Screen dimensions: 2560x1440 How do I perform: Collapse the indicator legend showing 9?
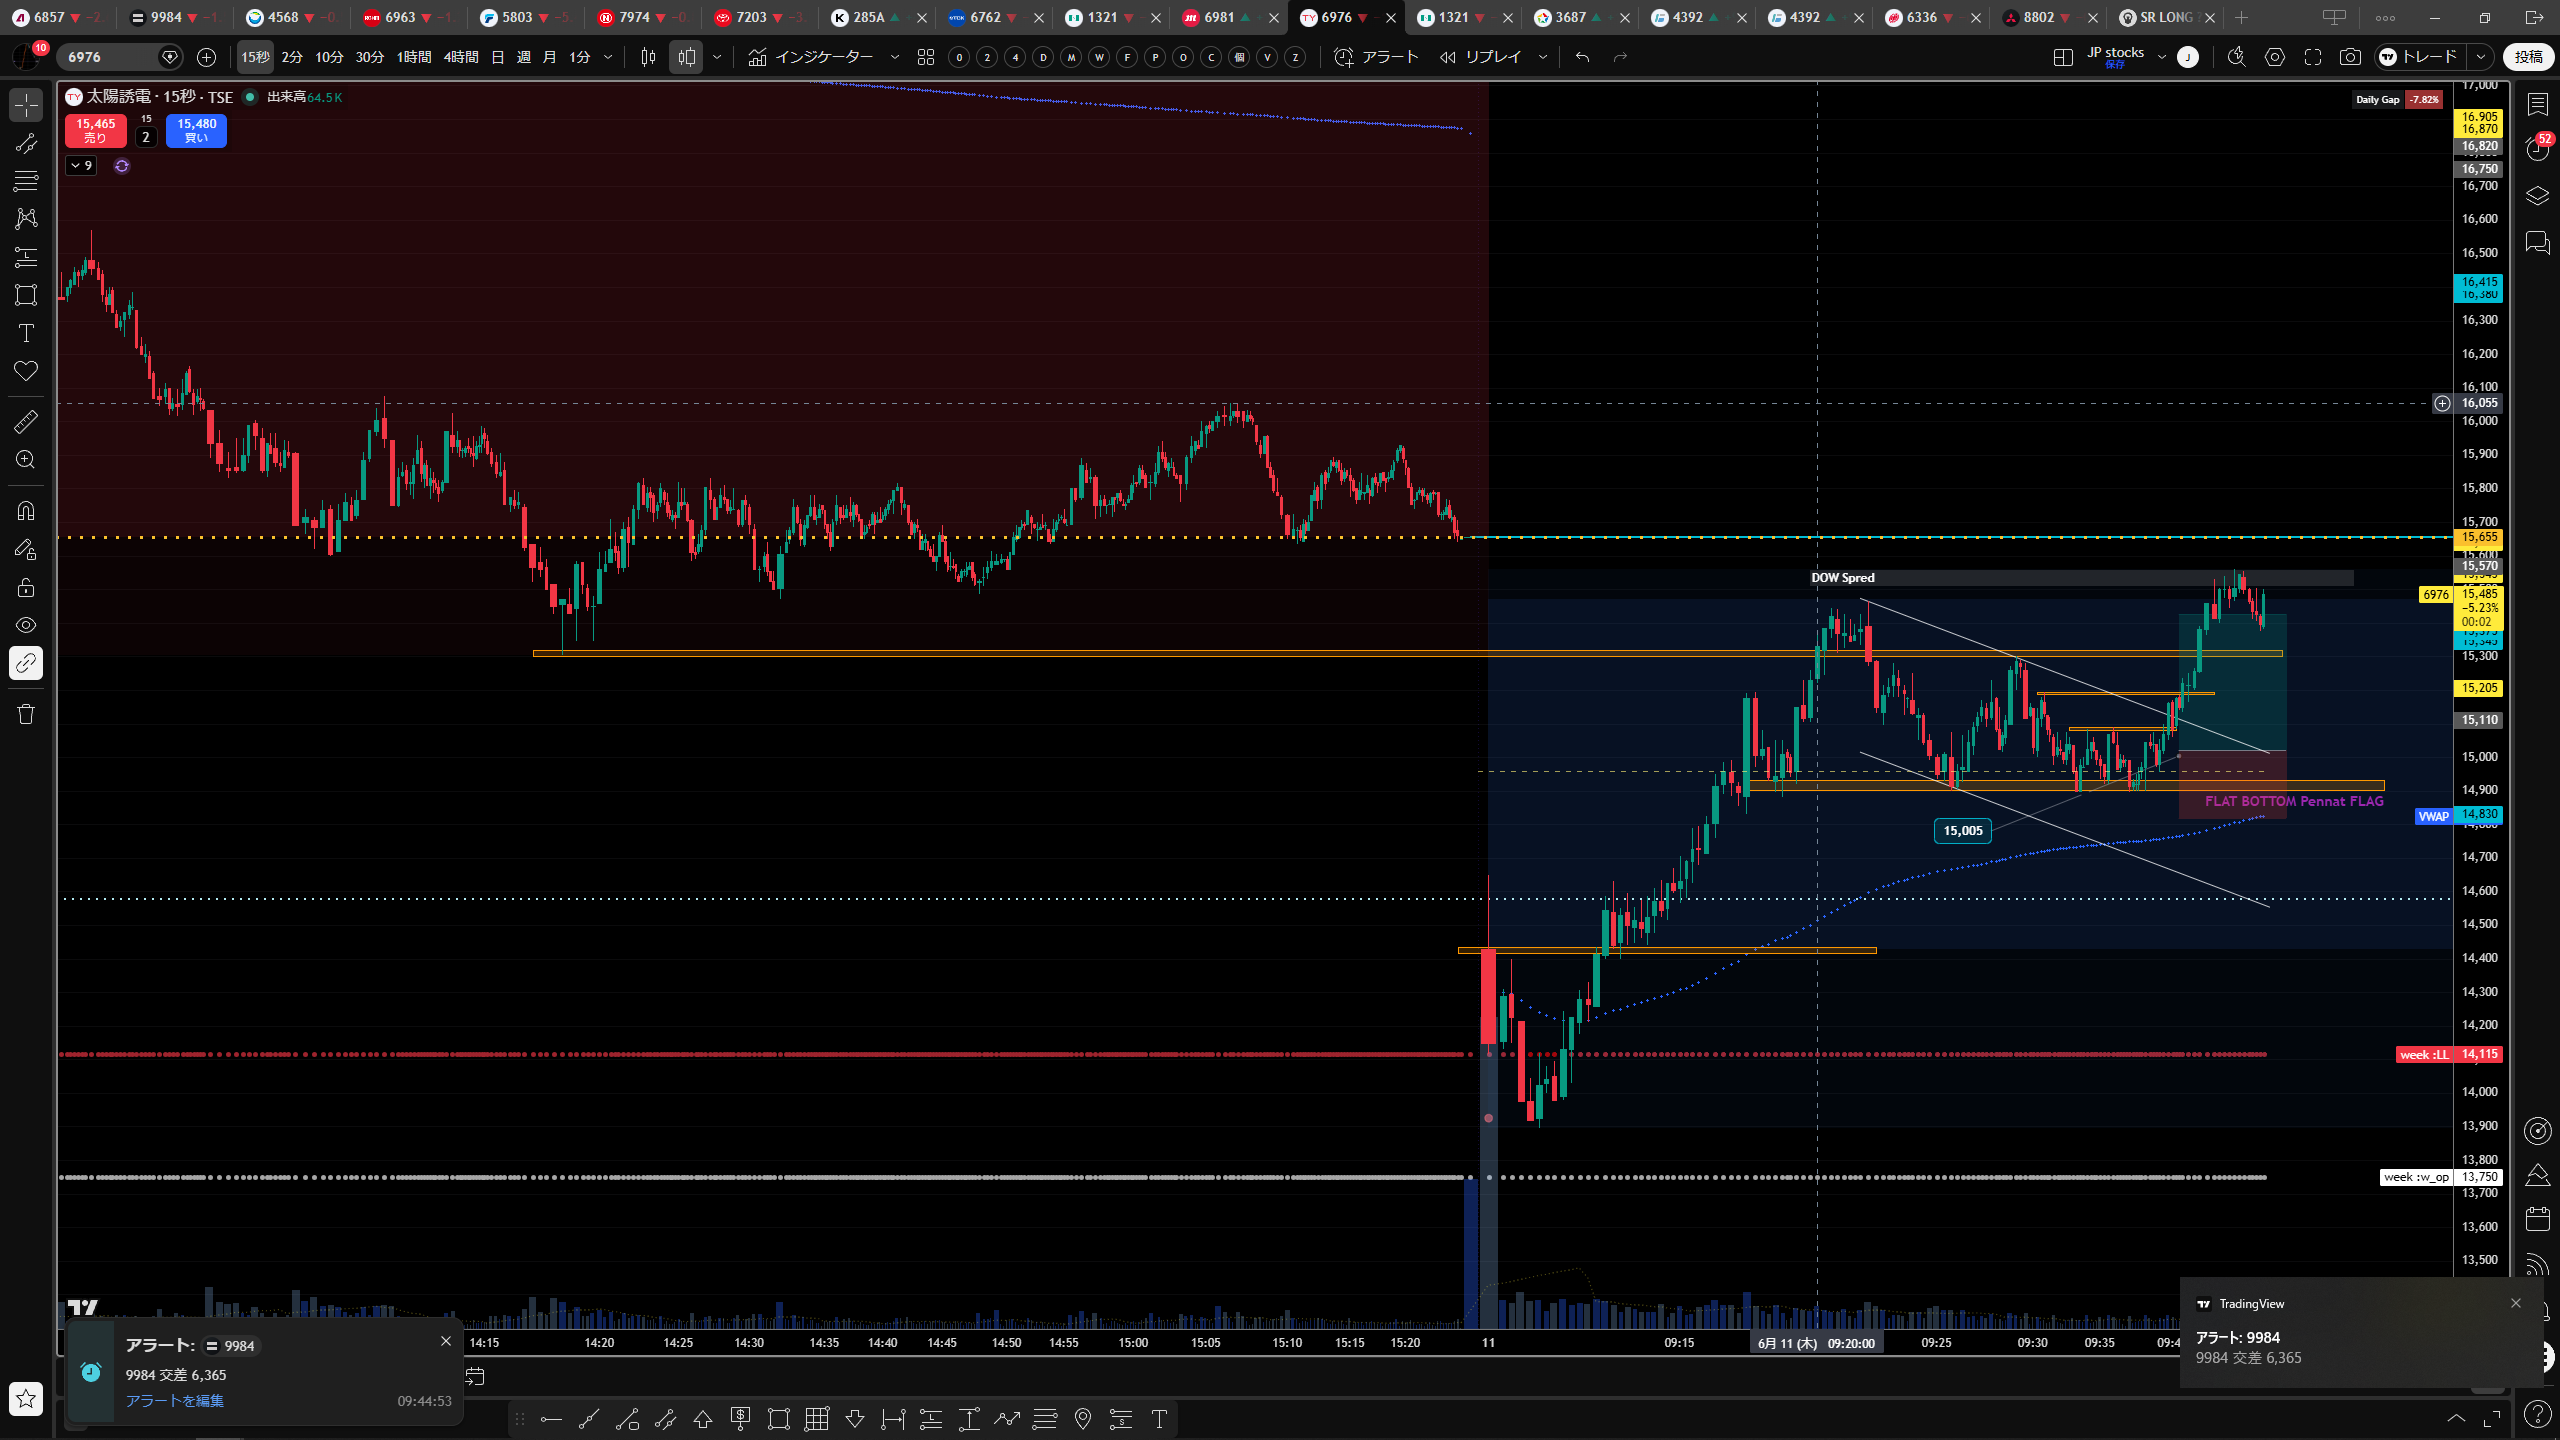[81, 166]
